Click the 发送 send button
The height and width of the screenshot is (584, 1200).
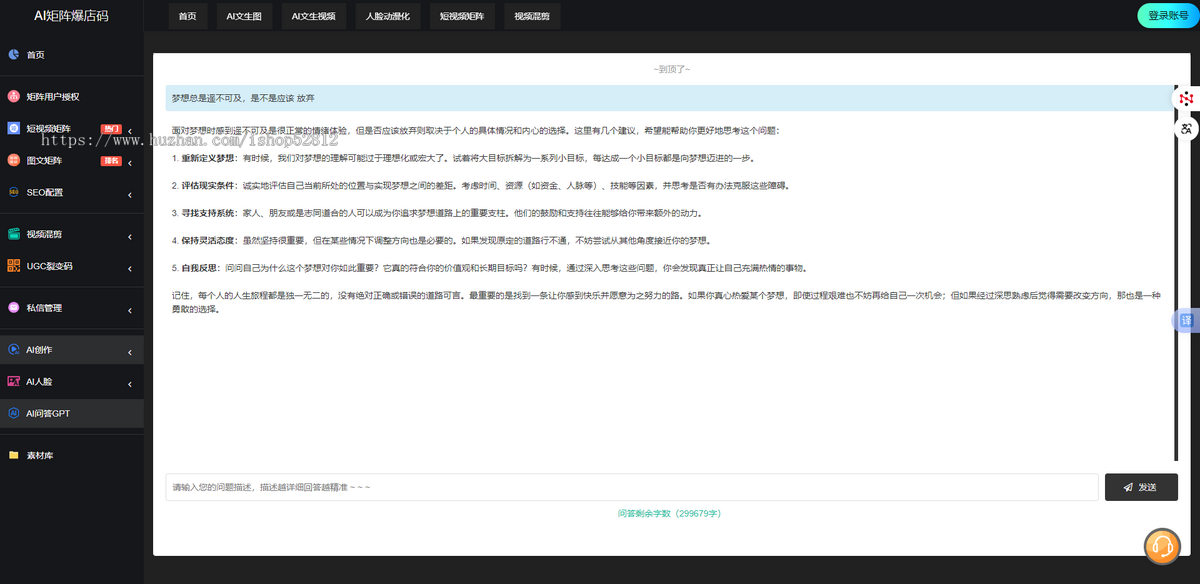(1141, 487)
